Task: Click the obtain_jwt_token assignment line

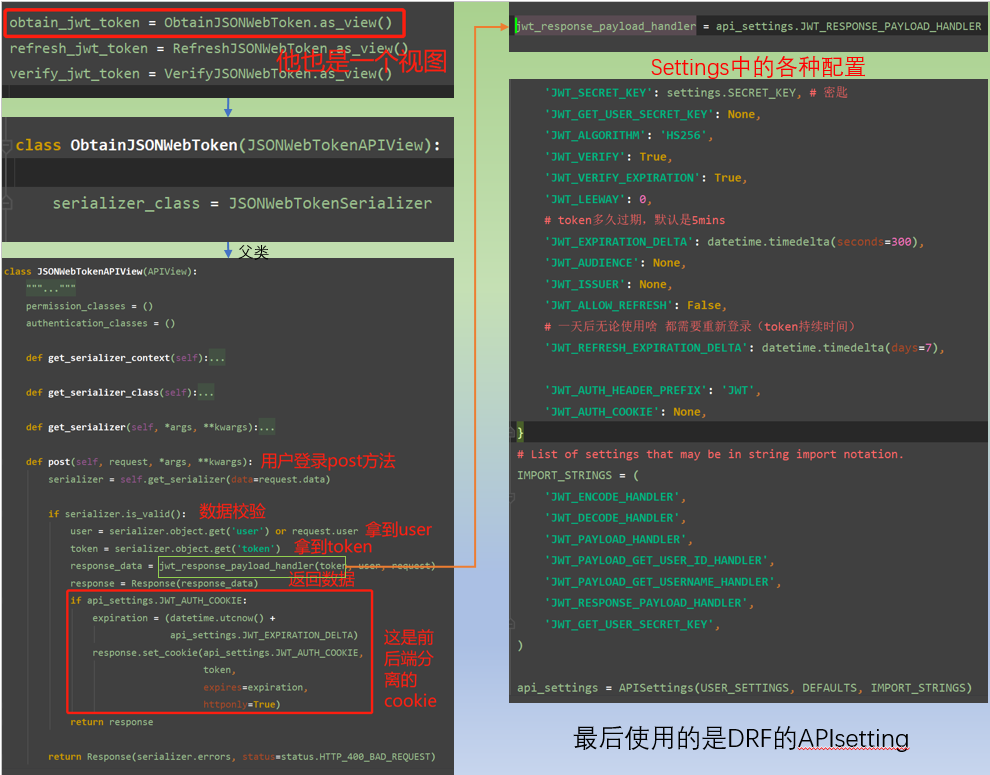Action: (x=201, y=23)
